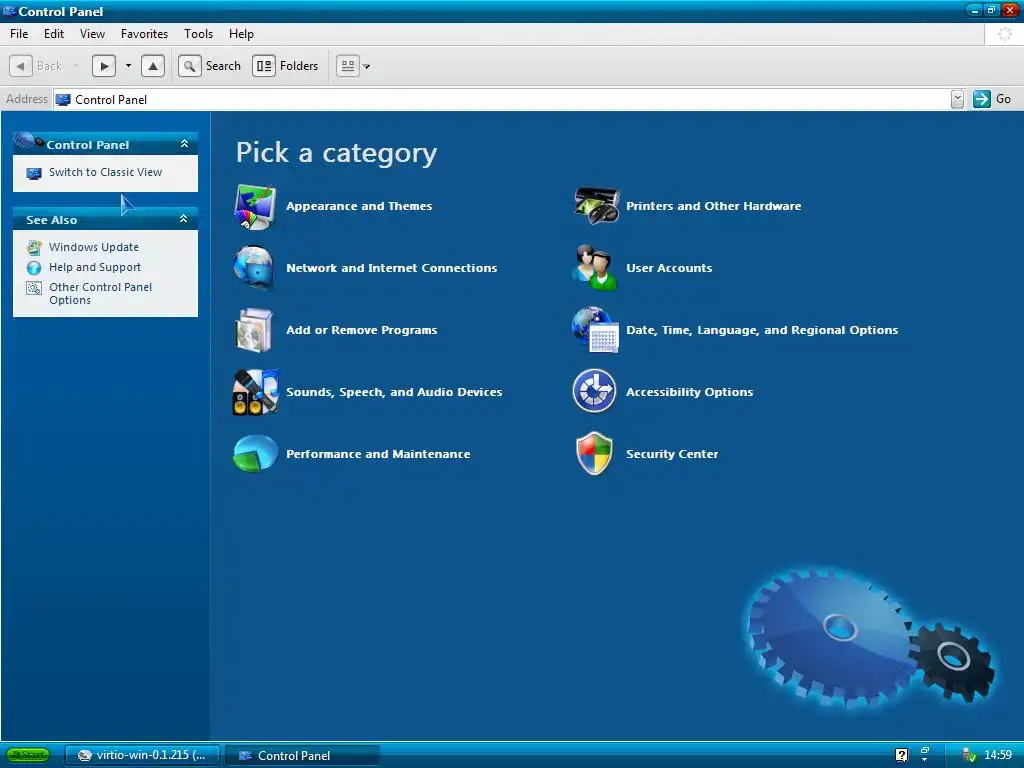Switch to virtio-win-0.1.215 taskbar button
The image size is (1024, 768).
144,756
